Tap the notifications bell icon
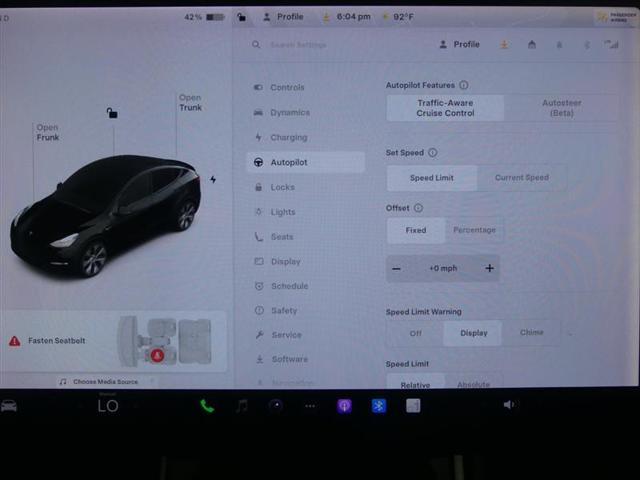This screenshot has height=480, width=640. point(559,45)
